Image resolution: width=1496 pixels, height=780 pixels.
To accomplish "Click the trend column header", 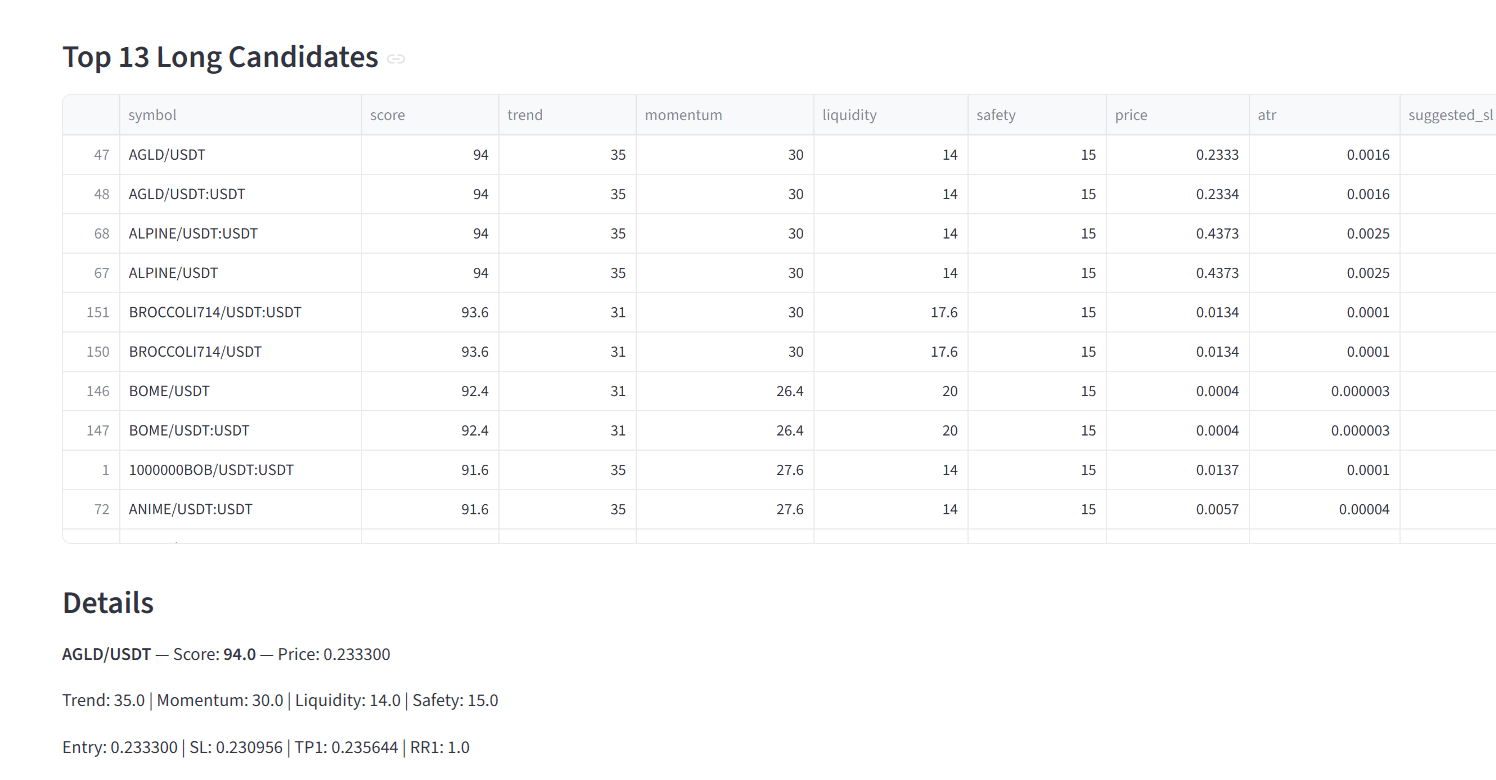I will coord(525,115).
